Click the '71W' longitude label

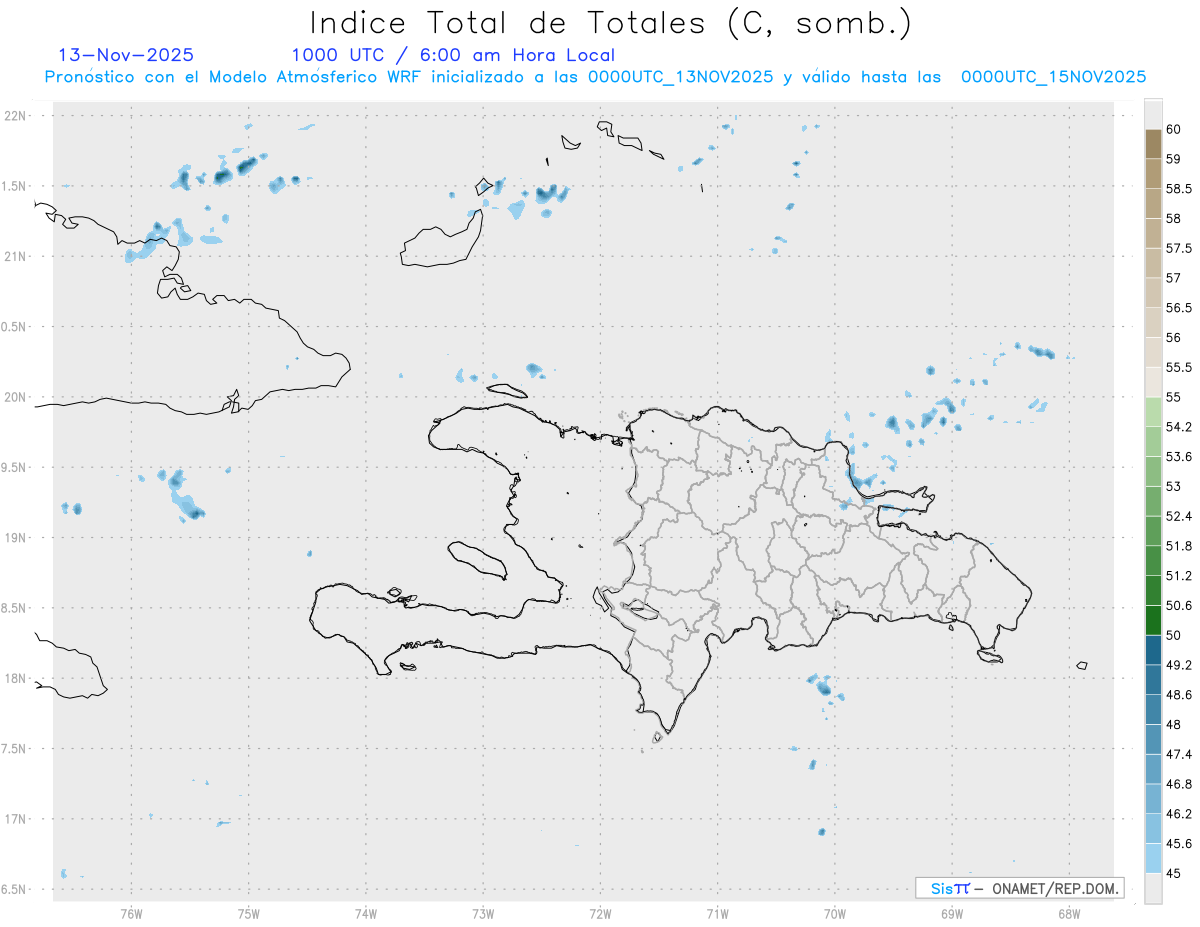coord(717,914)
